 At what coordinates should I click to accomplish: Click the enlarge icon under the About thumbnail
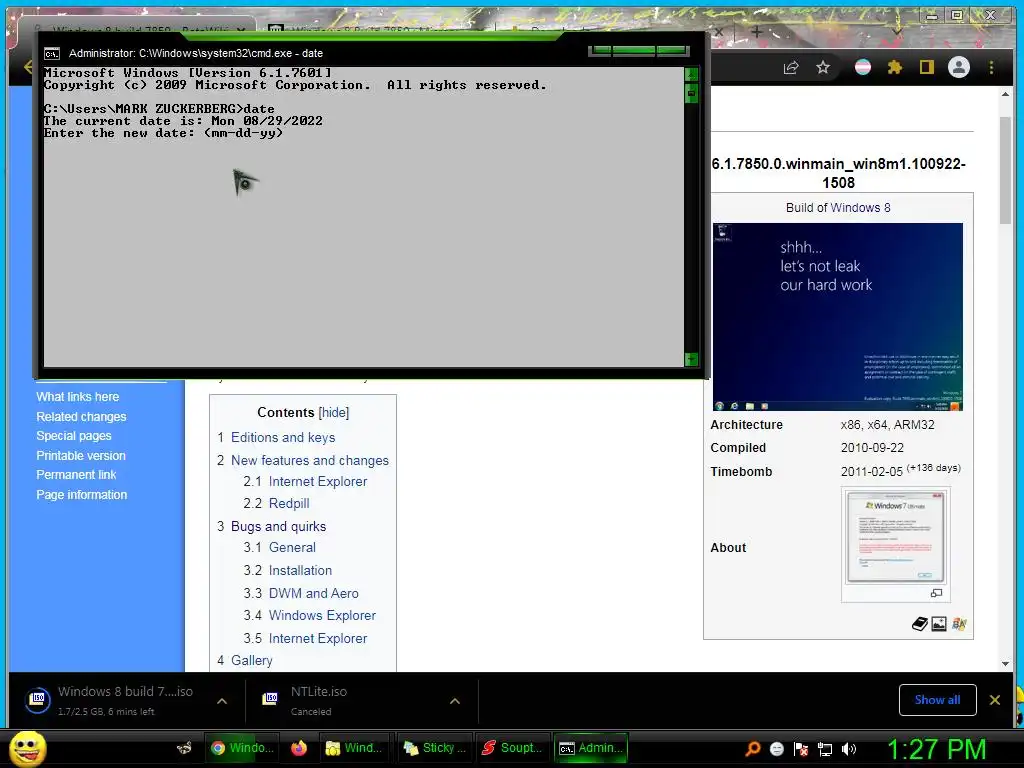click(x=936, y=593)
